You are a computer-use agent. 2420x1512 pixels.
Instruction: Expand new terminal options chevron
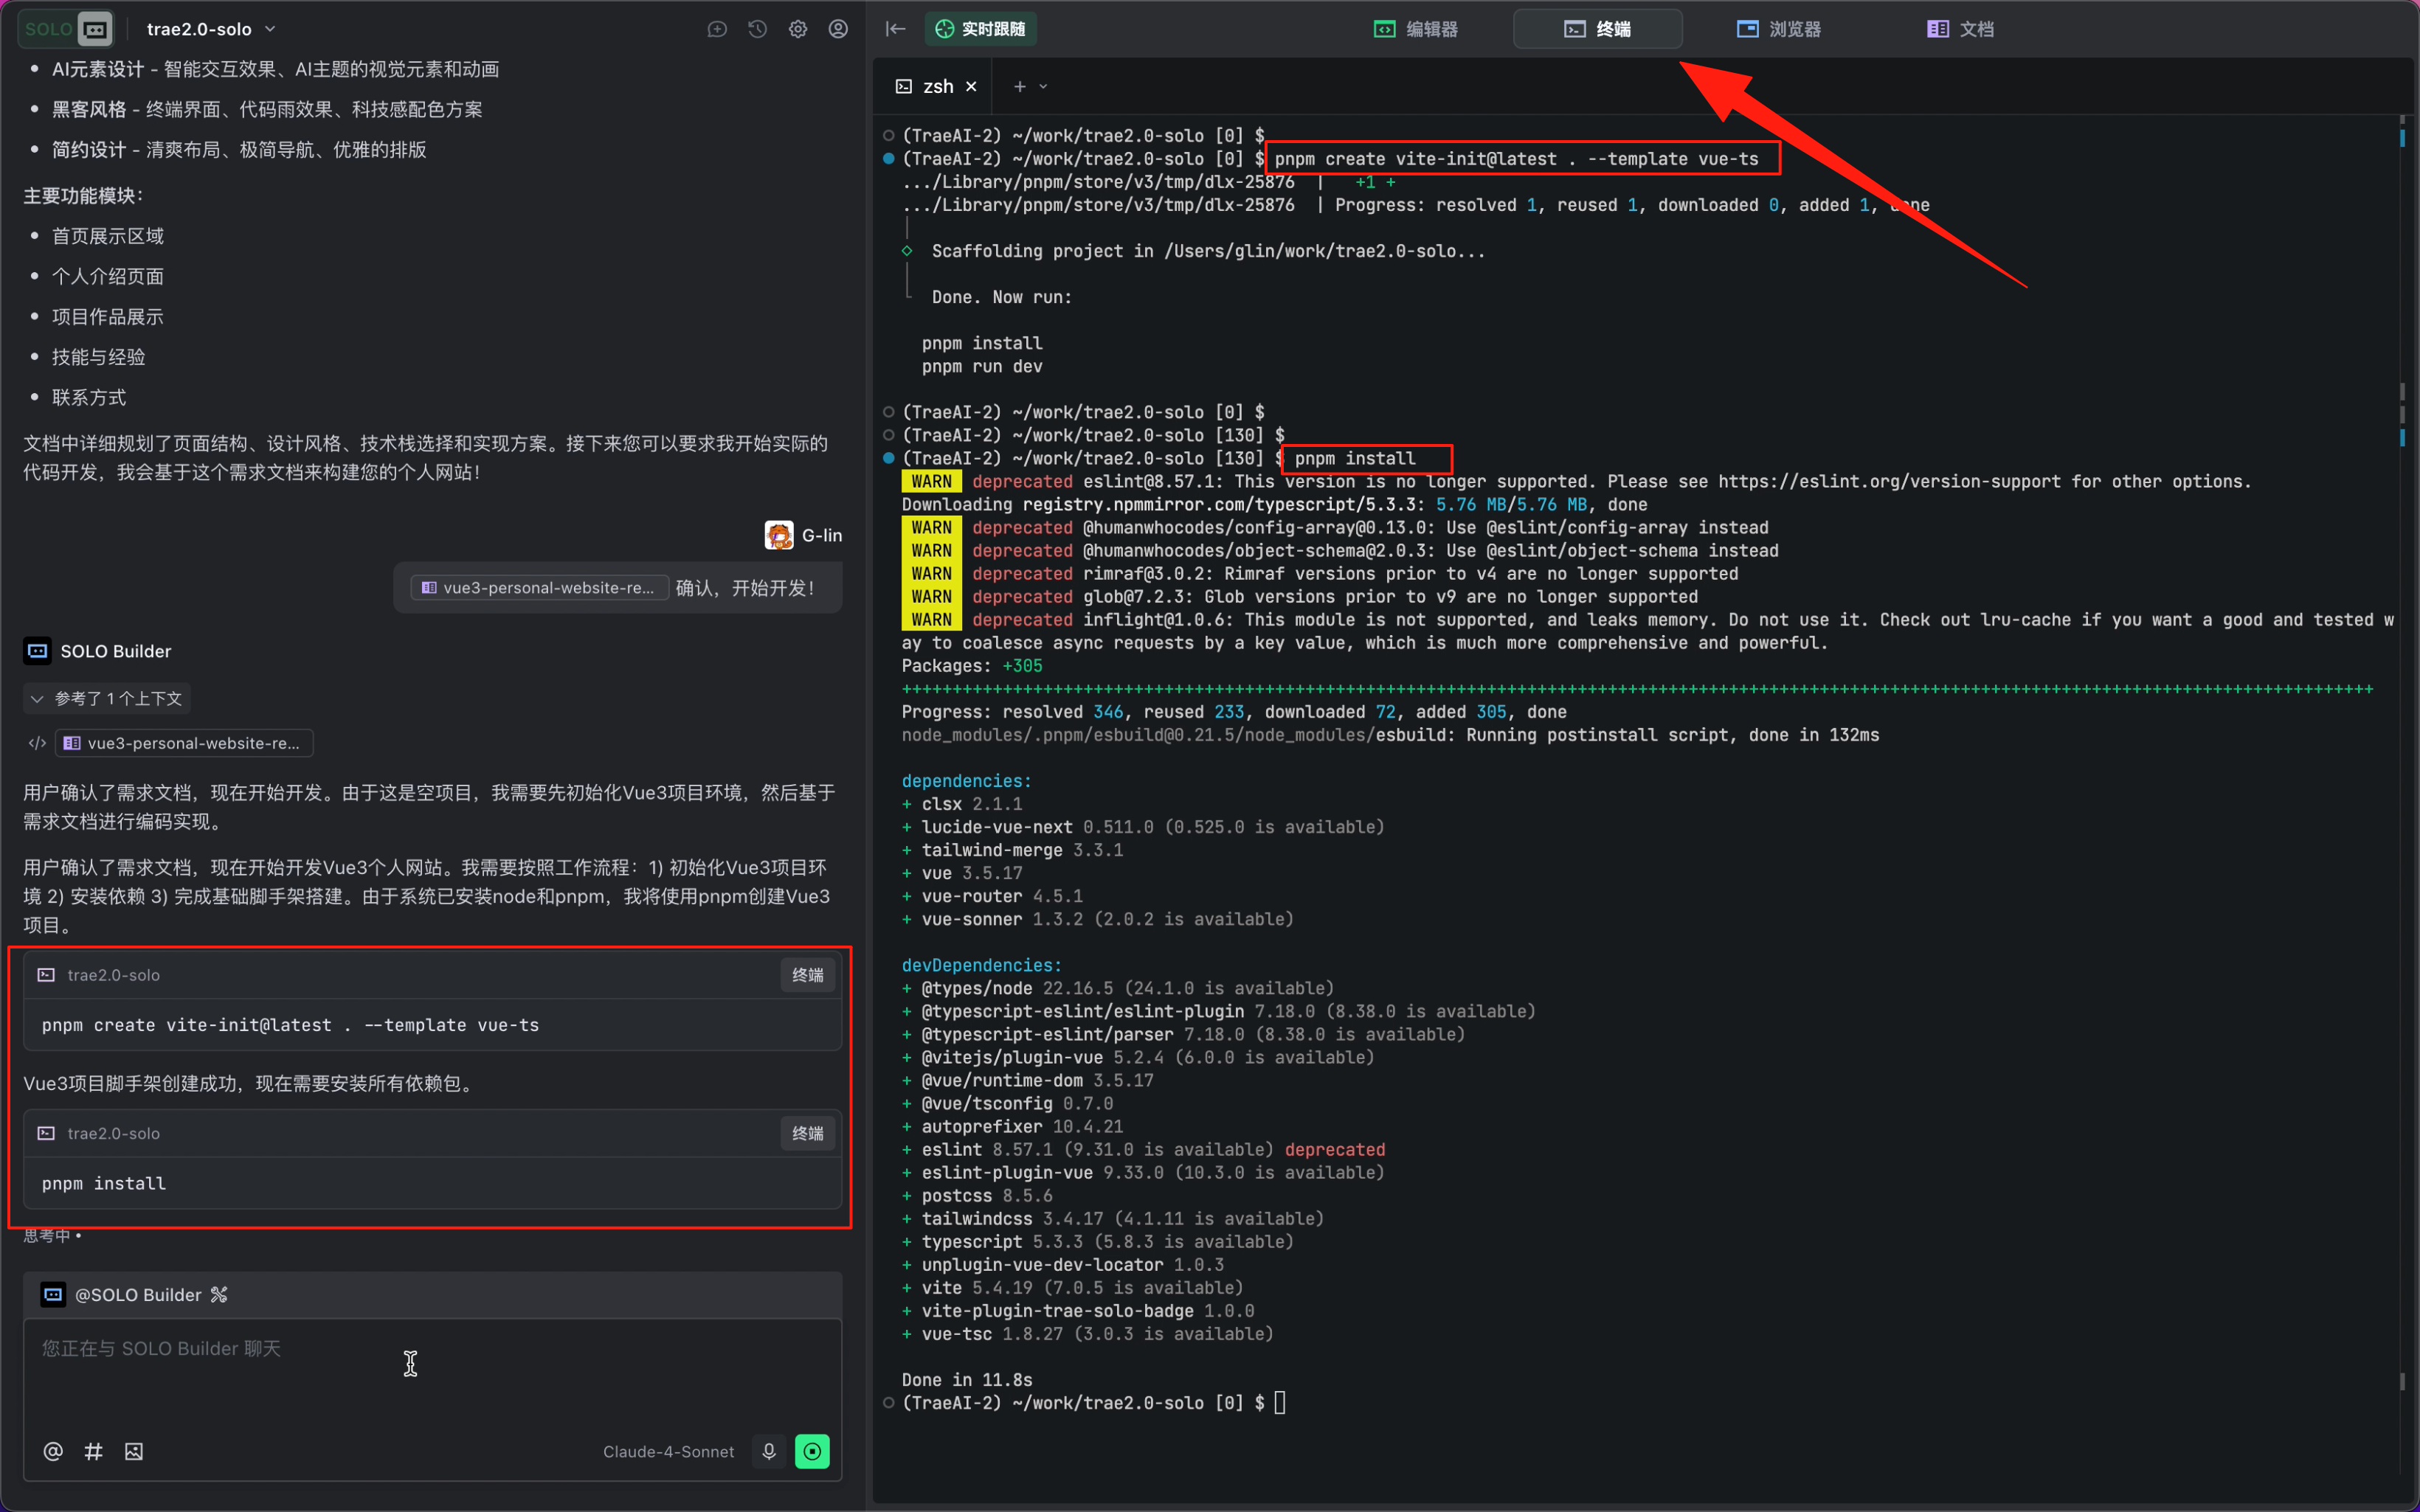pyautogui.click(x=1044, y=87)
